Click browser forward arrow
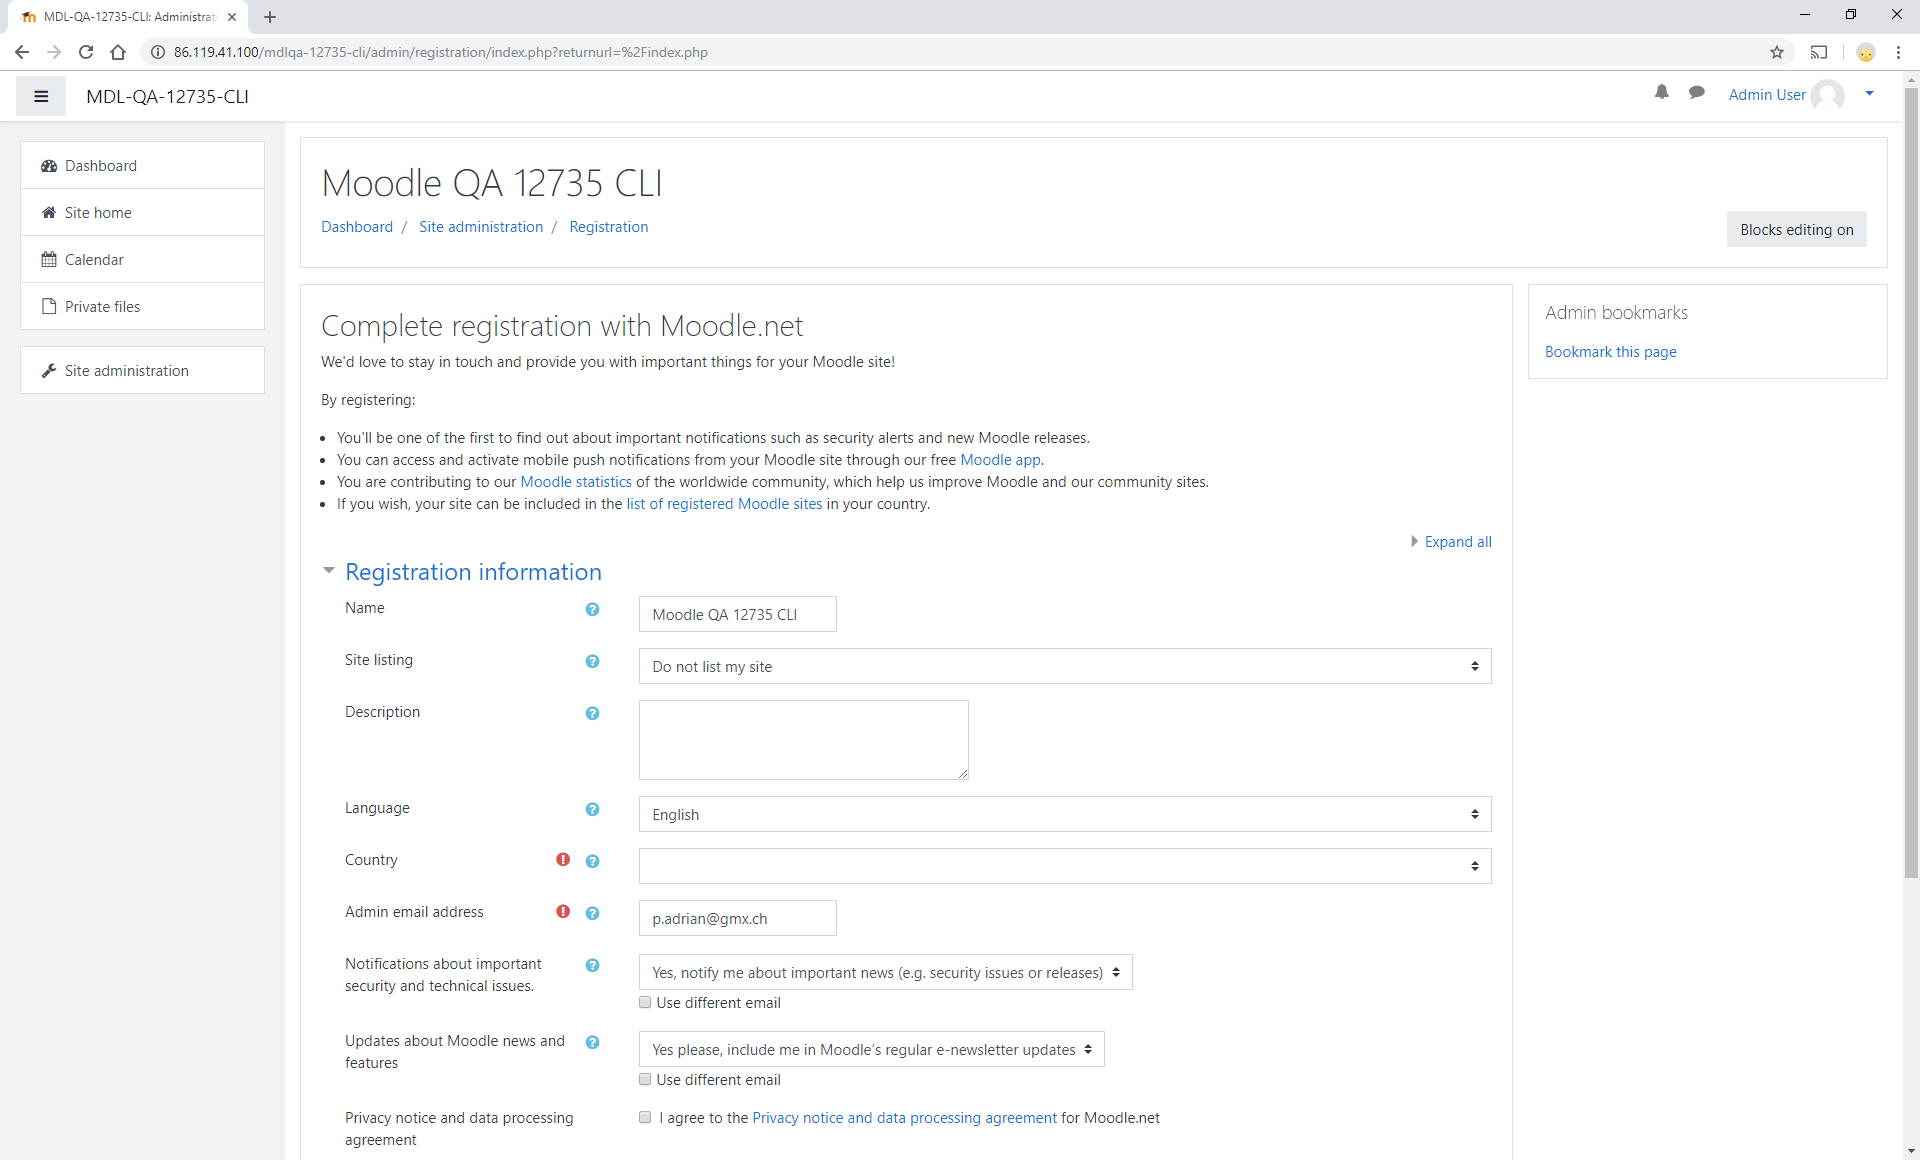1920x1160 pixels. coord(54,52)
